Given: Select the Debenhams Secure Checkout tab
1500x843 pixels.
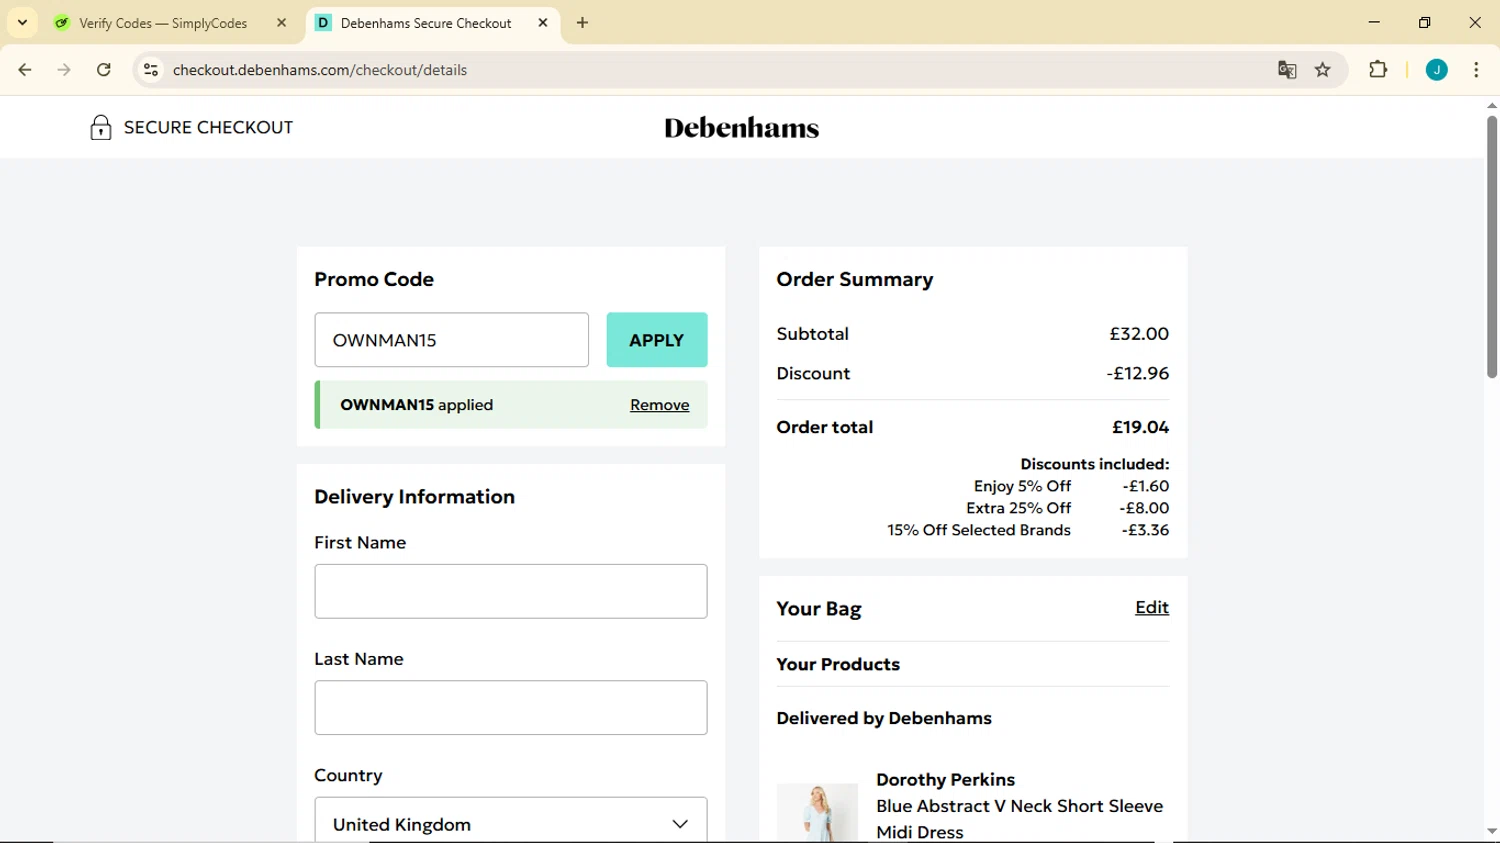Looking at the screenshot, I should (x=426, y=23).
